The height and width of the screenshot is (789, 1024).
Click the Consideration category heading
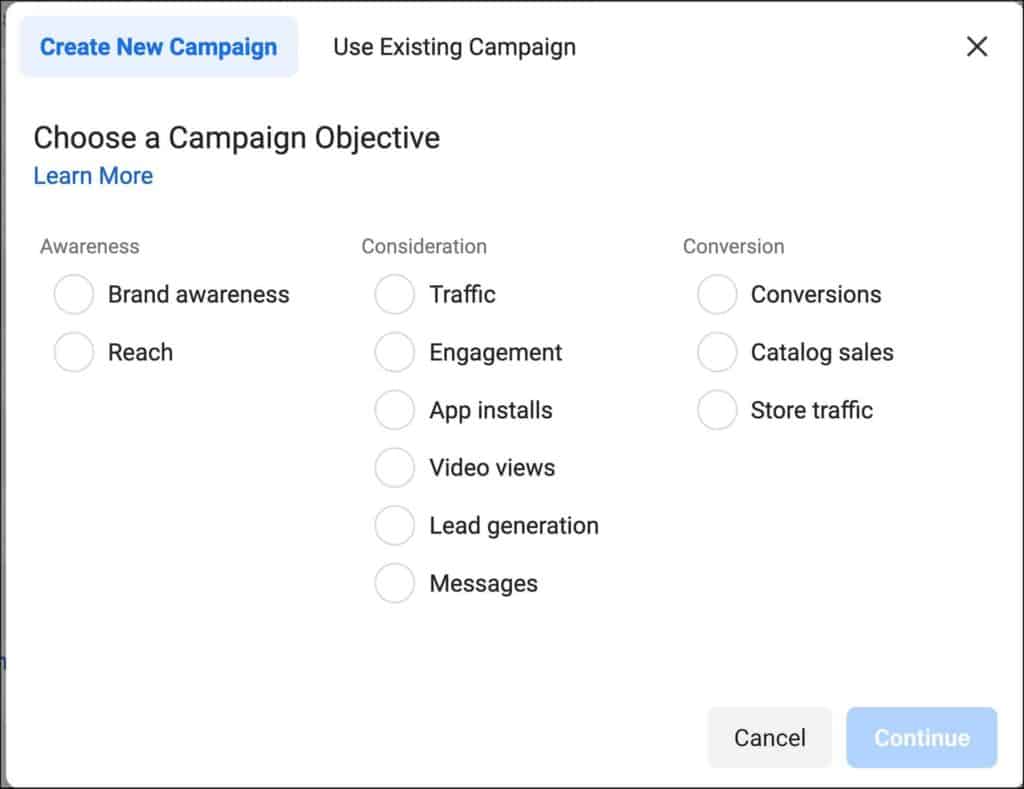(x=424, y=246)
